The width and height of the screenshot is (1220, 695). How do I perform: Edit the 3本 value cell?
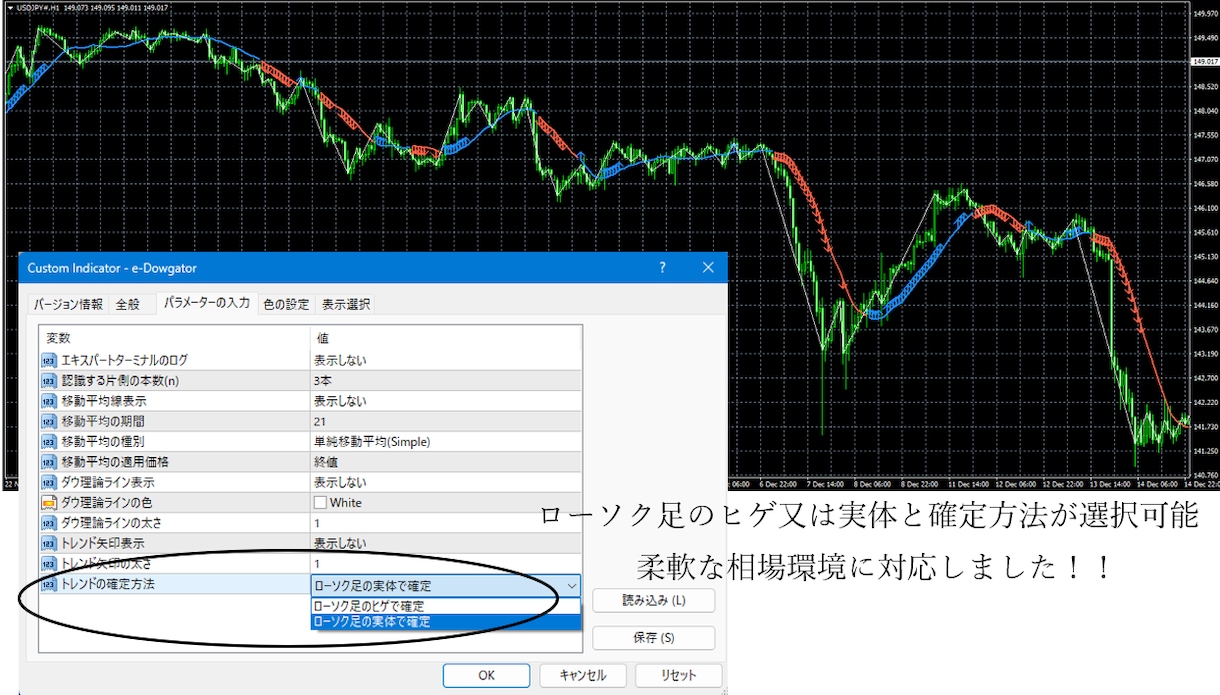point(446,380)
